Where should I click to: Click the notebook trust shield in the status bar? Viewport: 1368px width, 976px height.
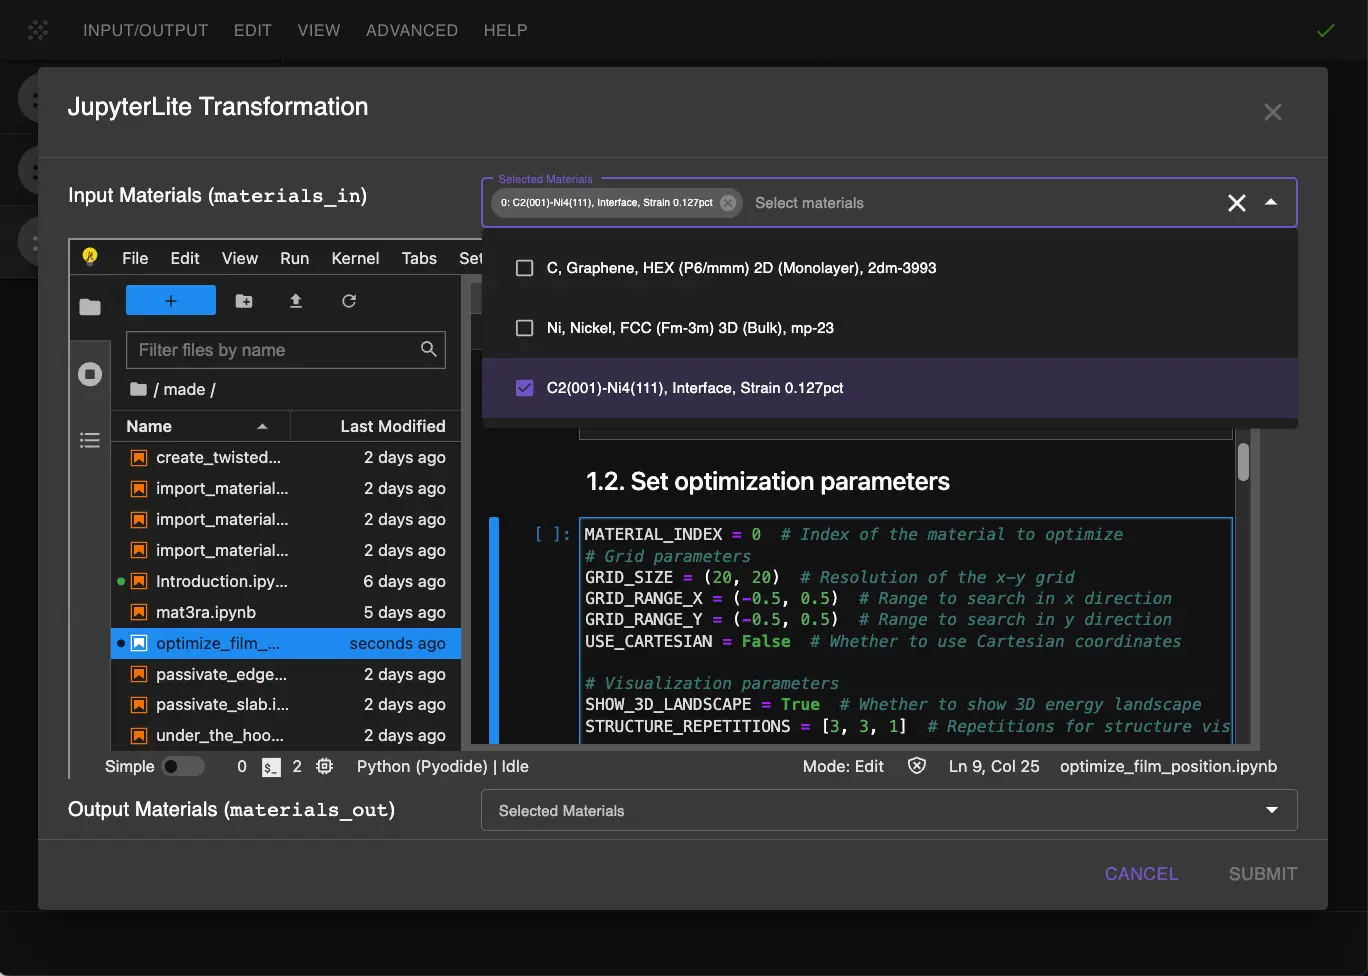pyautogui.click(x=917, y=766)
